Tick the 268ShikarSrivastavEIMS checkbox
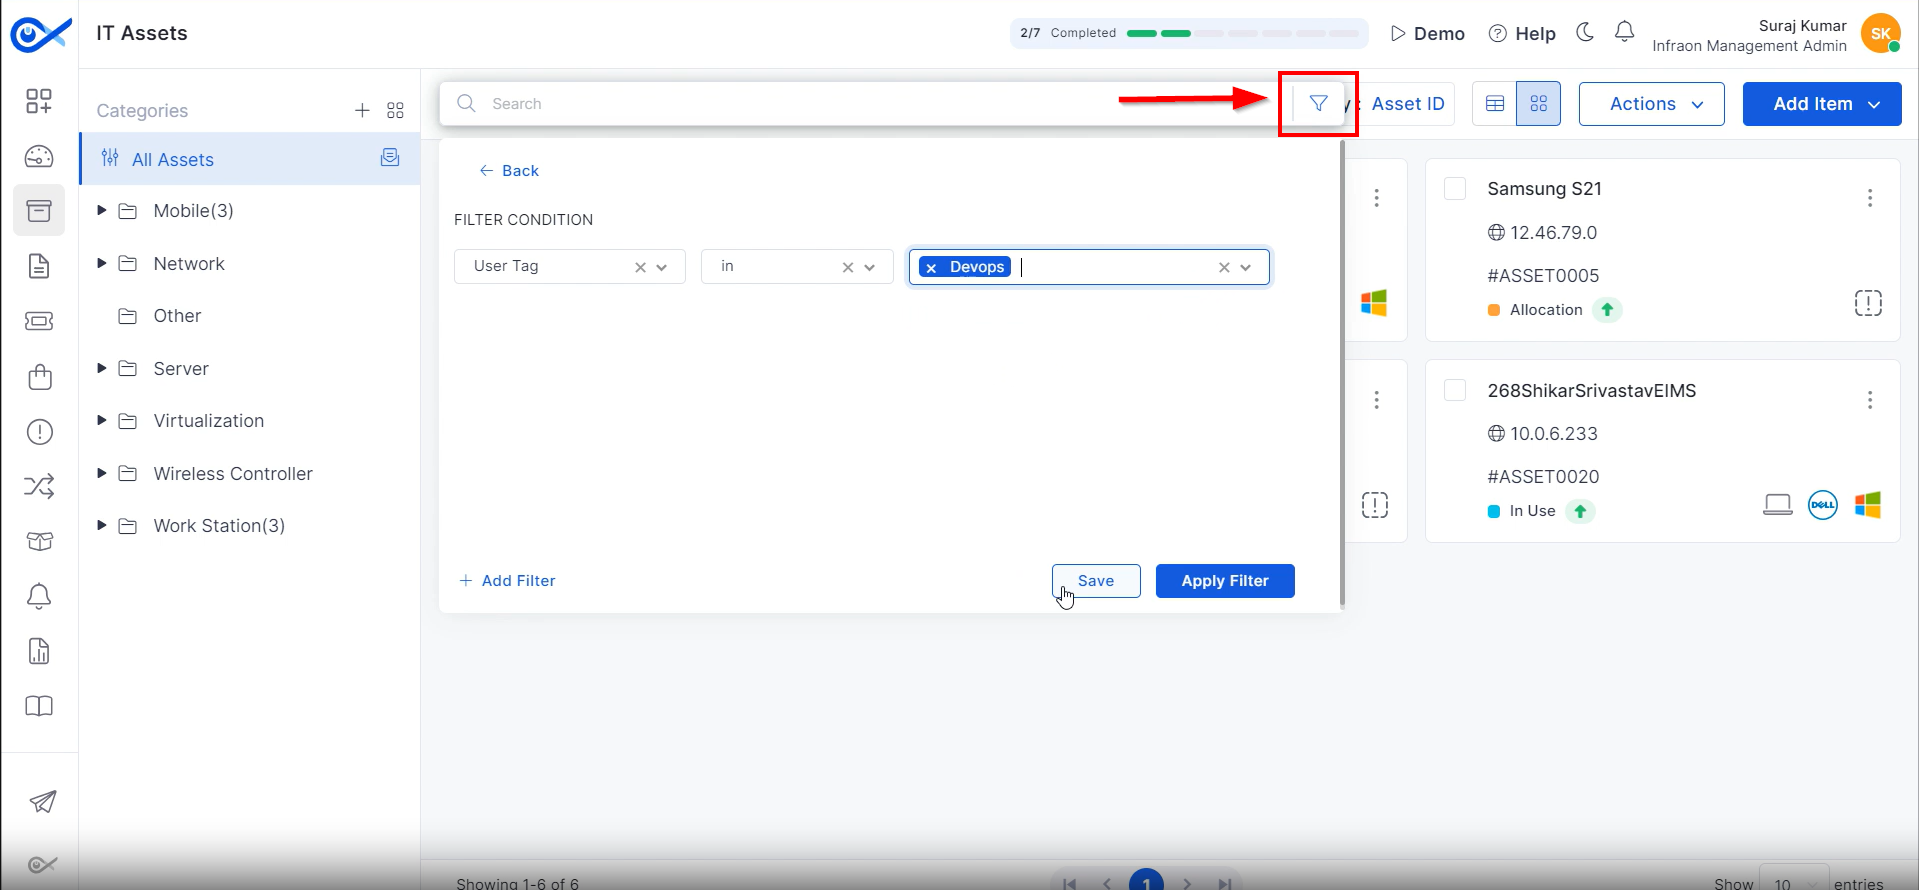Screen dimensions: 1919x890 (1455, 390)
